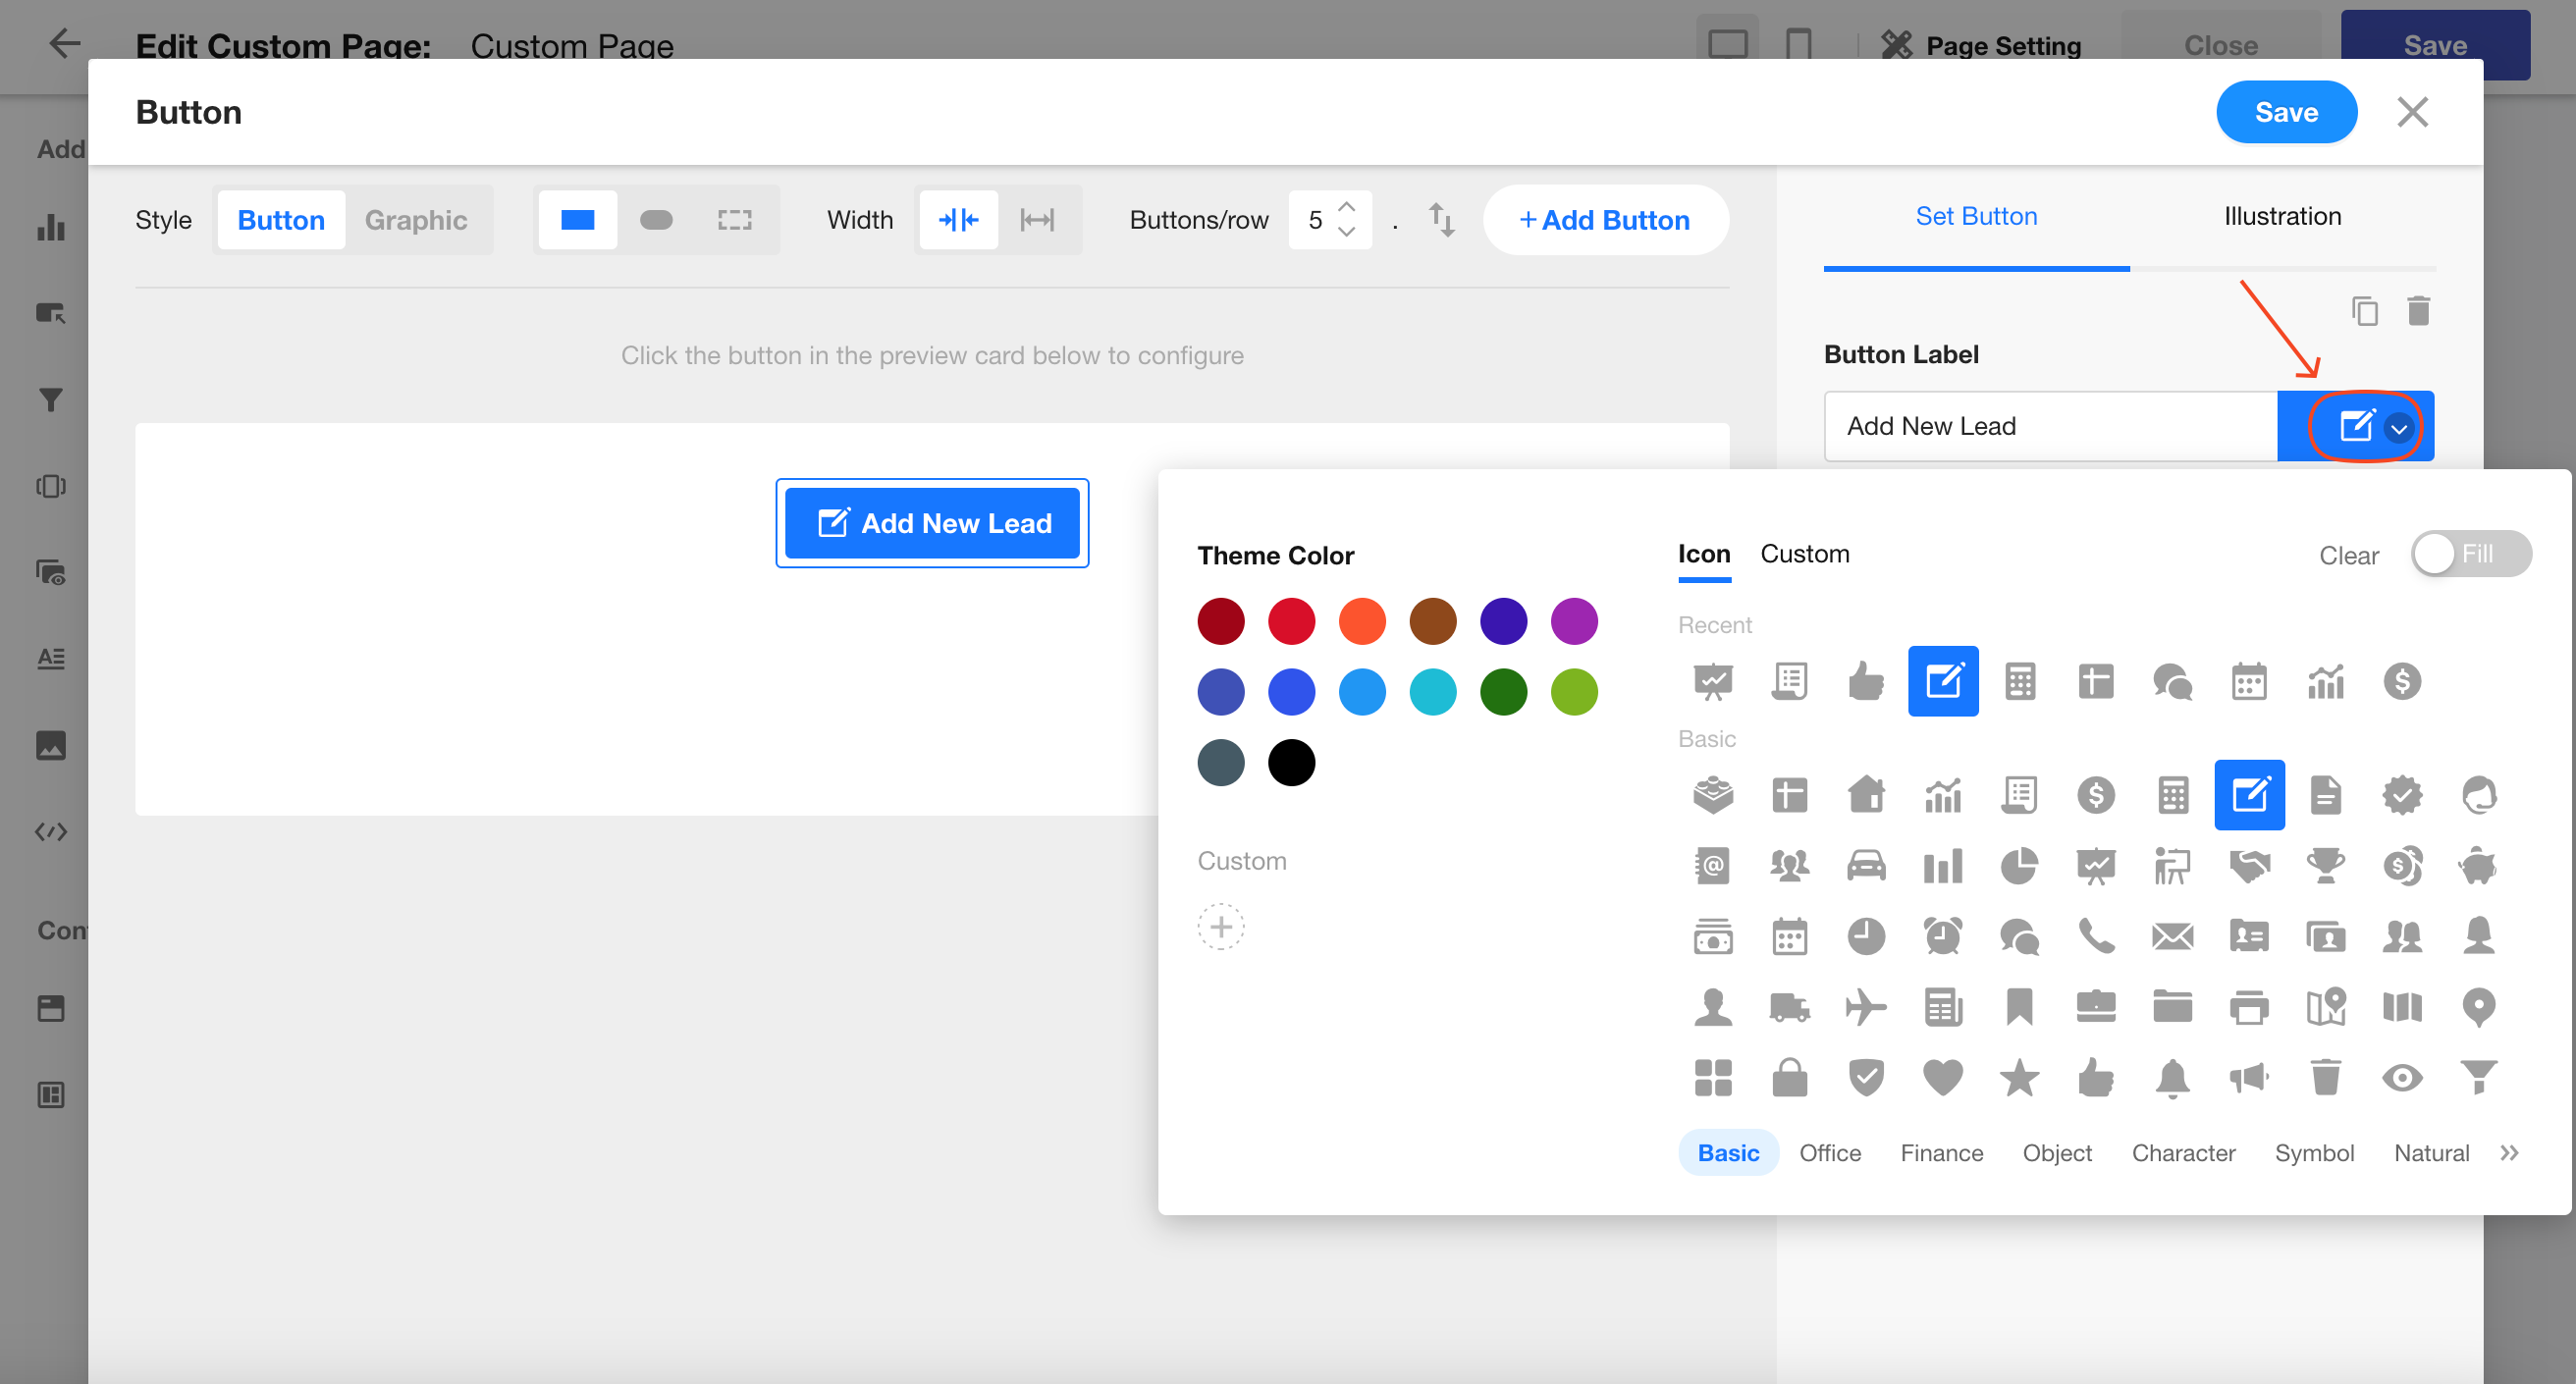Image resolution: width=2576 pixels, height=1384 pixels.
Task: Choose the alarm clock icon
Action: (x=1942, y=936)
